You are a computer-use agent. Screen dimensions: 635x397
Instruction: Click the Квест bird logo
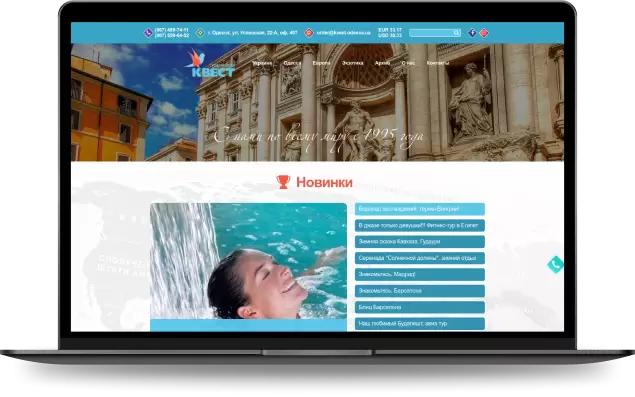(210, 64)
